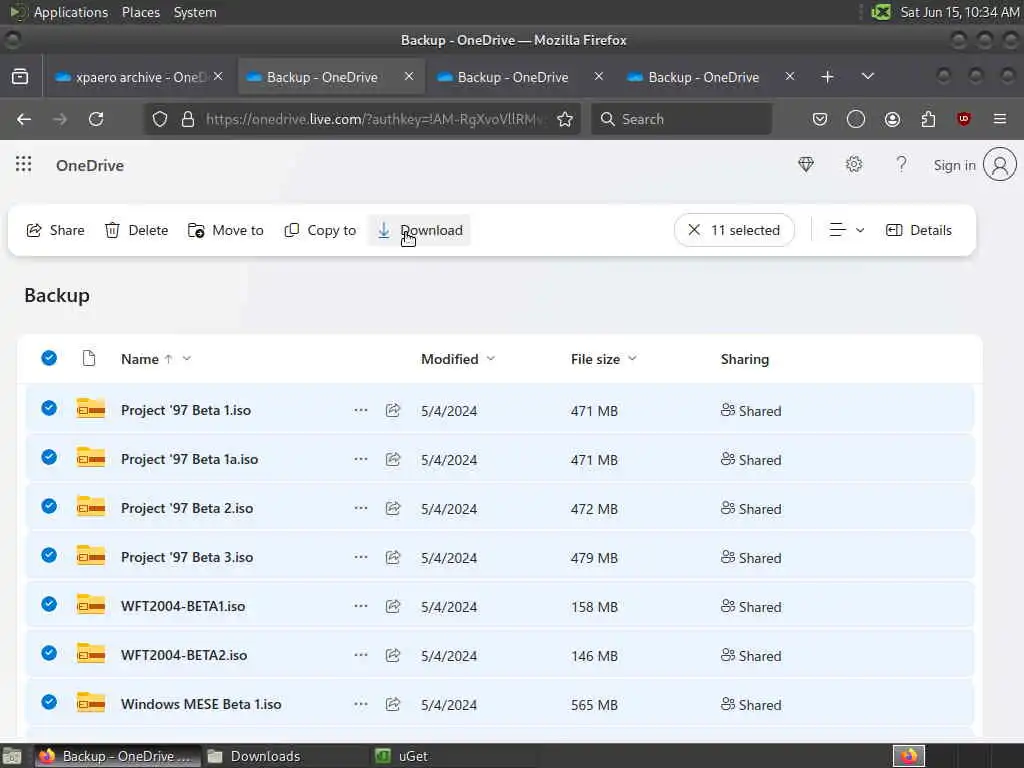Open Firefox extensions puzzle icon
This screenshot has width=1024, height=768.
pyautogui.click(x=928, y=119)
